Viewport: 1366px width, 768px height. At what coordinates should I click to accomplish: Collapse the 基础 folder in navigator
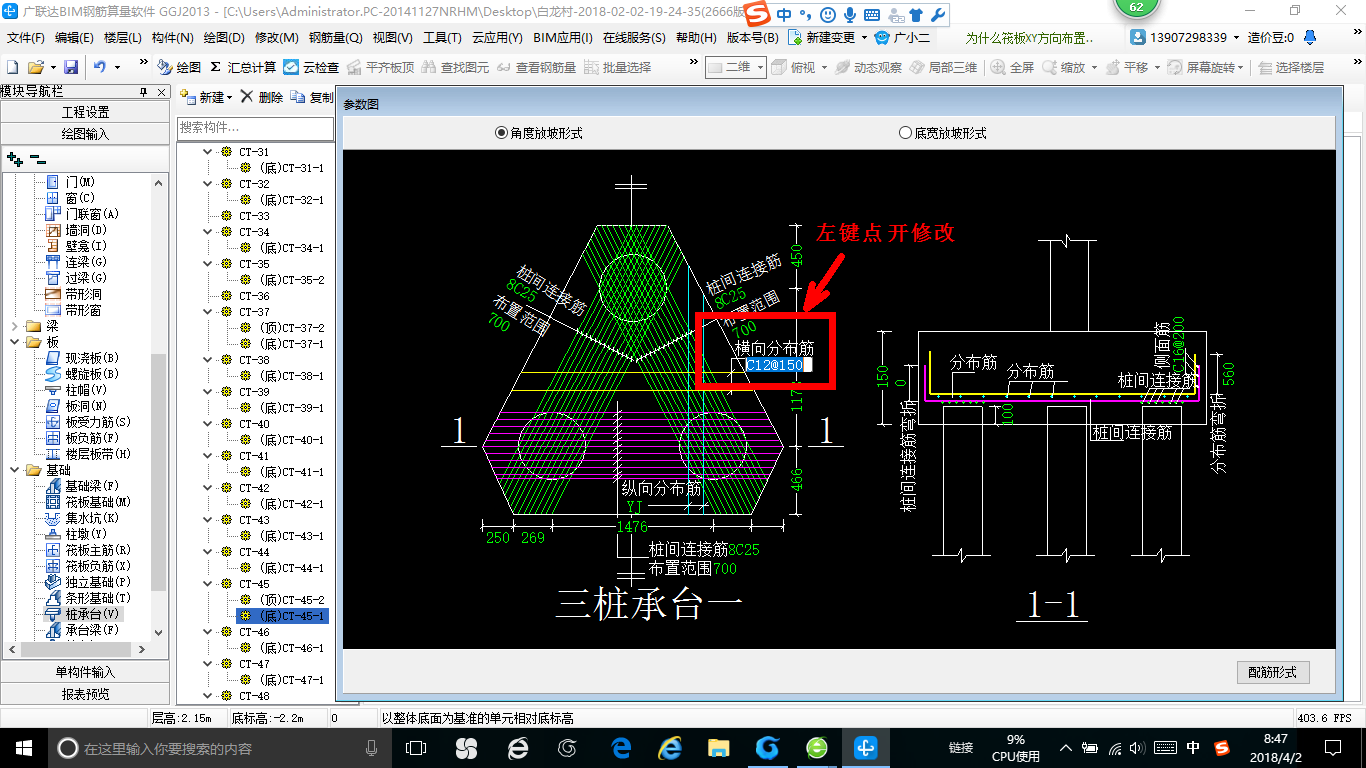pyautogui.click(x=15, y=470)
